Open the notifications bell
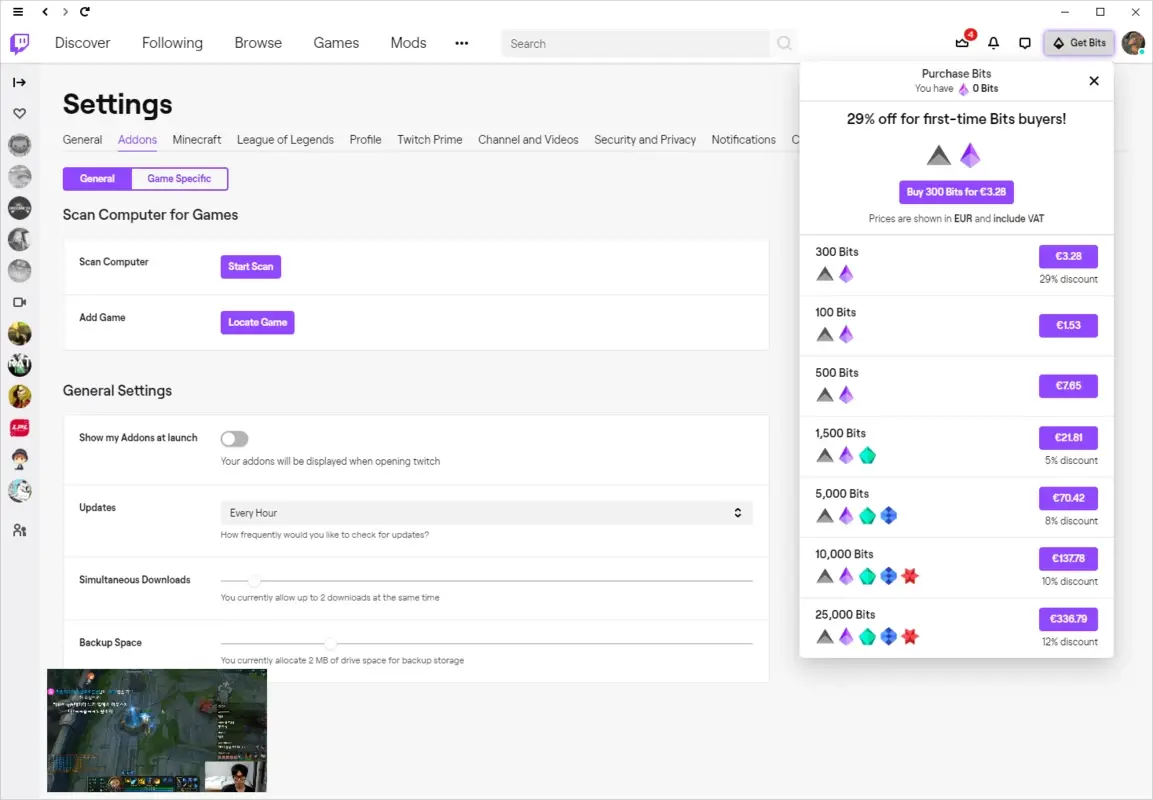1153x800 pixels. coord(993,42)
